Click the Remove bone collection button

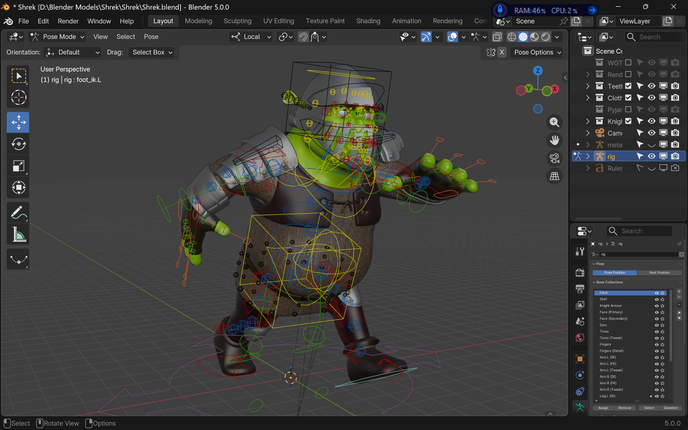pyautogui.click(x=625, y=408)
